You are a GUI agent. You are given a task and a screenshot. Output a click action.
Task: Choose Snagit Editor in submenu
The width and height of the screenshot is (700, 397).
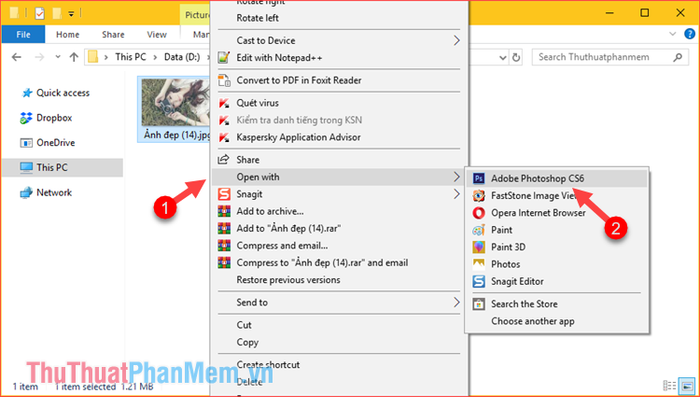coord(557,282)
